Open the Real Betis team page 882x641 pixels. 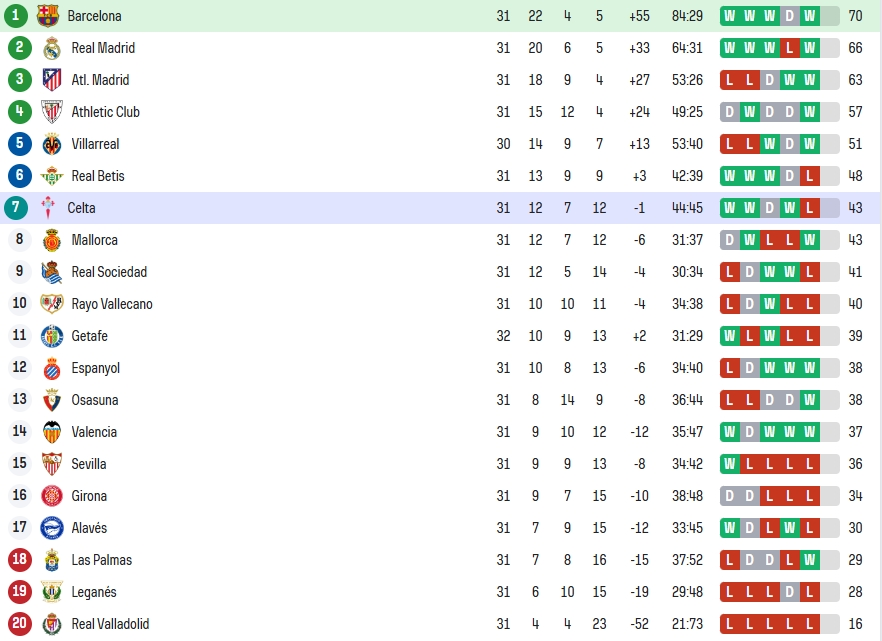[98, 176]
